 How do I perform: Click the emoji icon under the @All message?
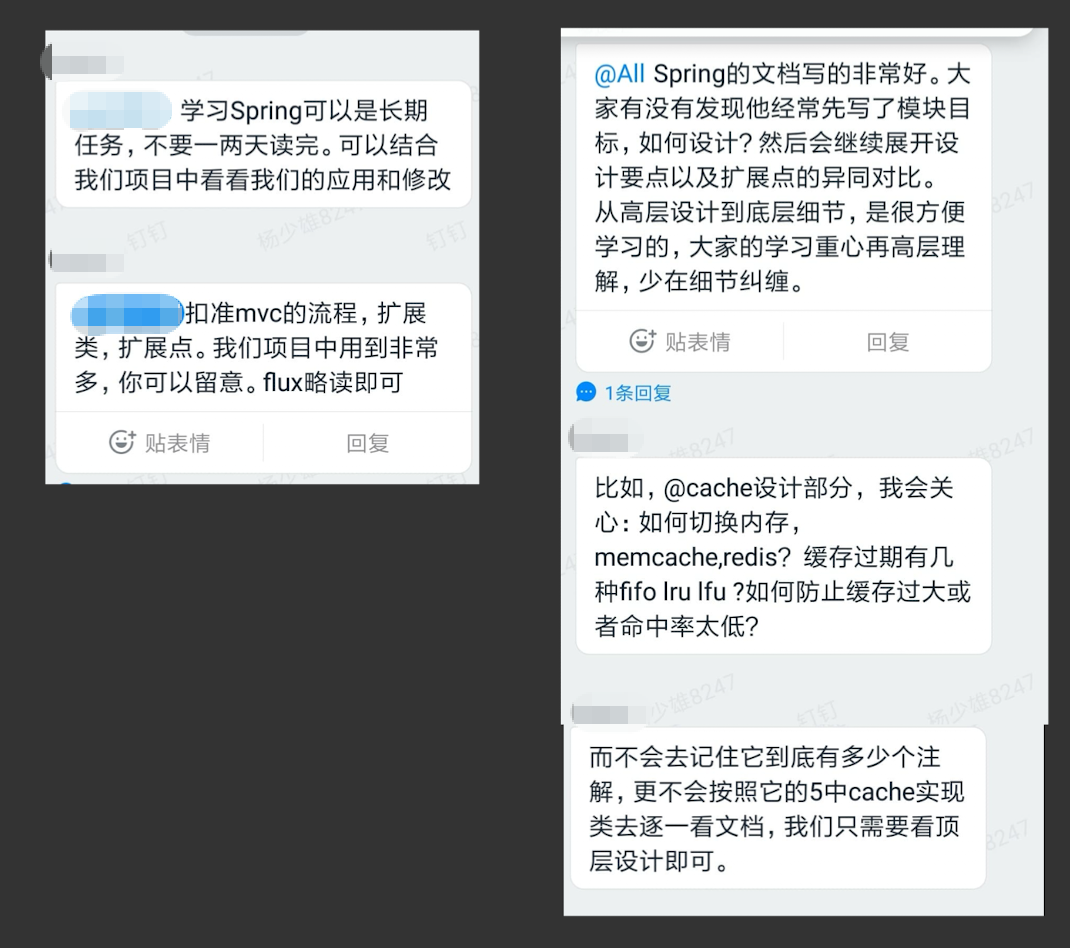click(642, 341)
